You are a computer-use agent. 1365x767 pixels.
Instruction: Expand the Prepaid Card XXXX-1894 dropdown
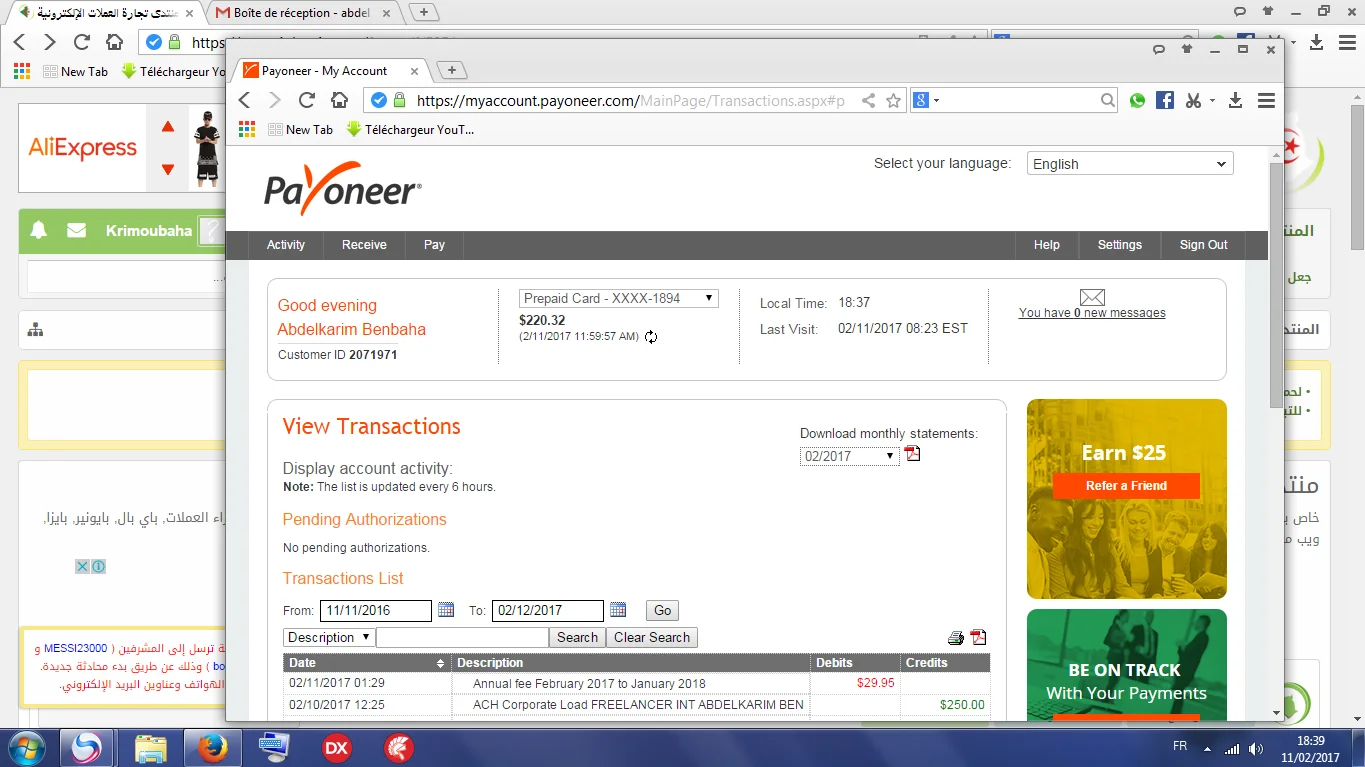pos(619,298)
